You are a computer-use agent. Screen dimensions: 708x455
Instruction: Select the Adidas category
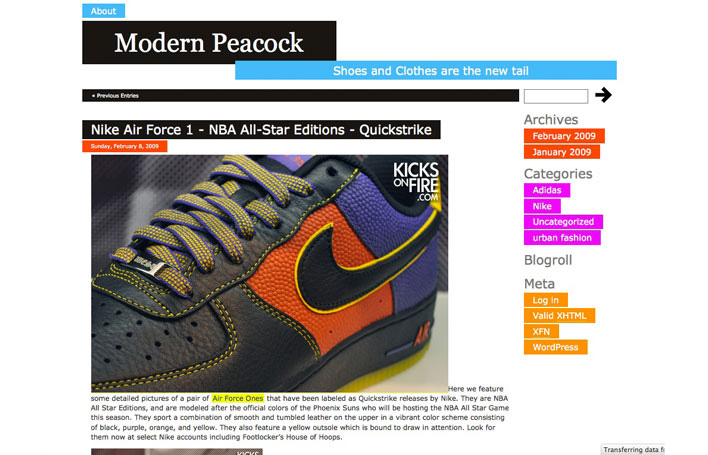pyautogui.click(x=547, y=190)
